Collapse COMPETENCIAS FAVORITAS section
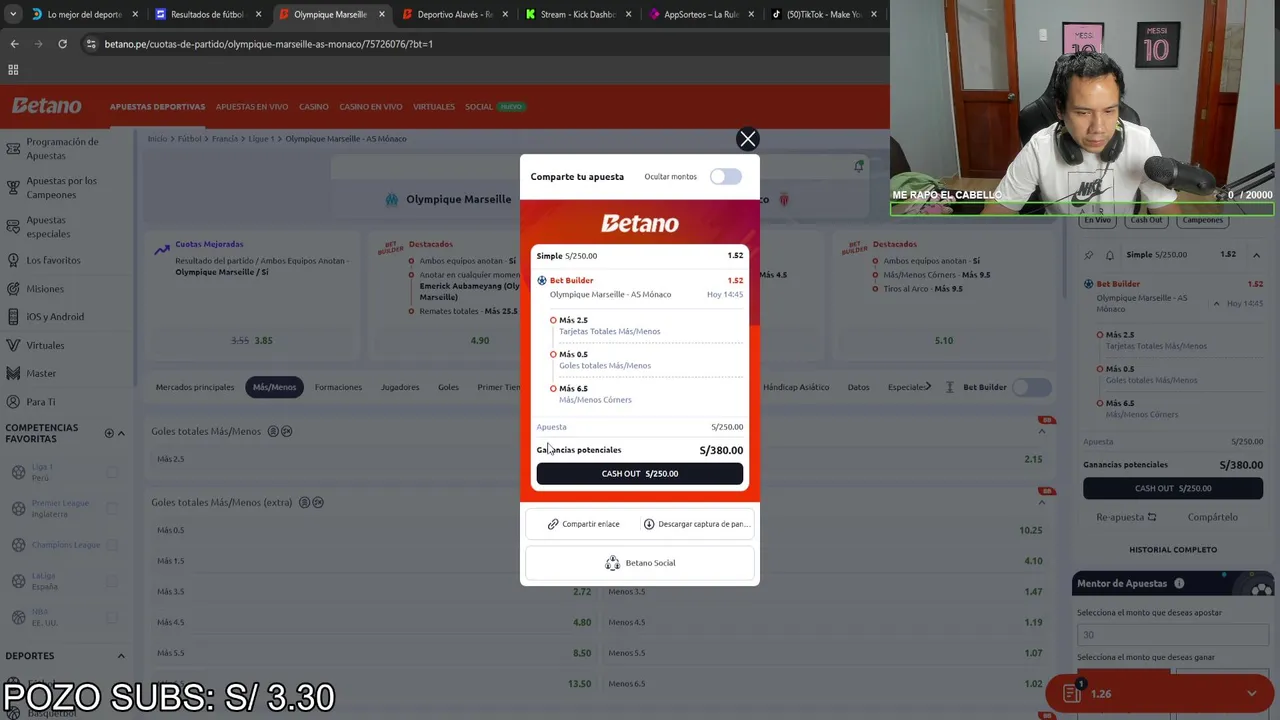 (x=121, y=433)
